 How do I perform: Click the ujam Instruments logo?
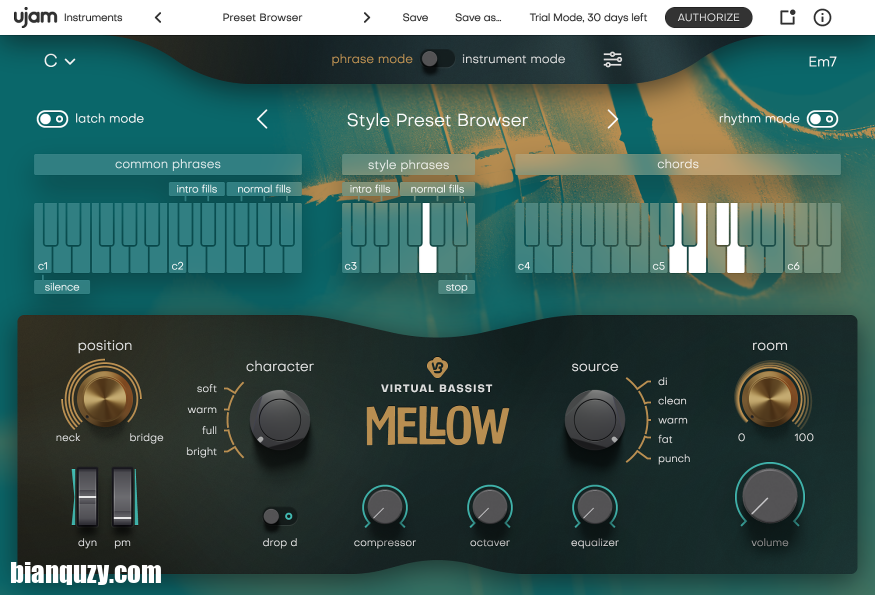coord(68,17)
